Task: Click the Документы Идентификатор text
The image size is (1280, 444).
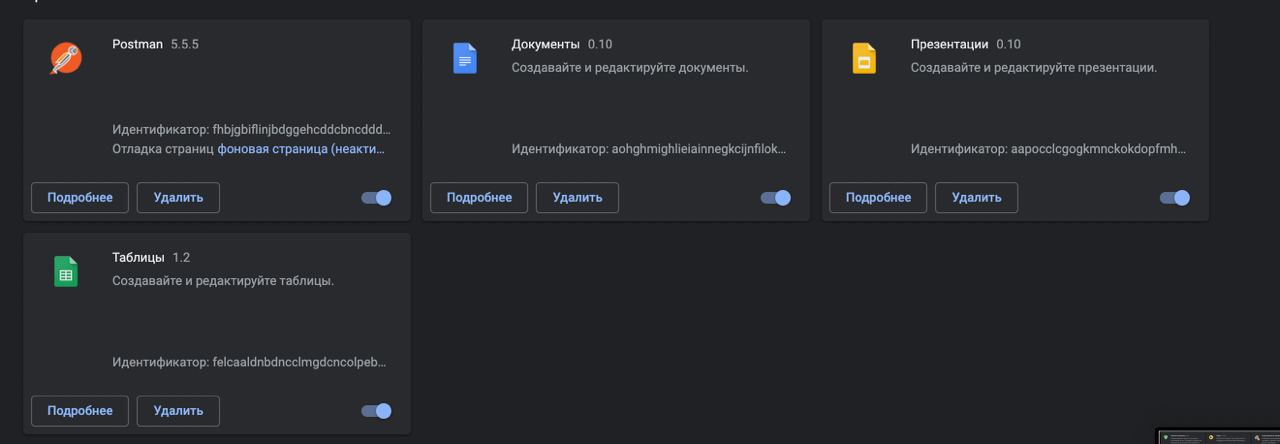Action: (x=648, y=150)
